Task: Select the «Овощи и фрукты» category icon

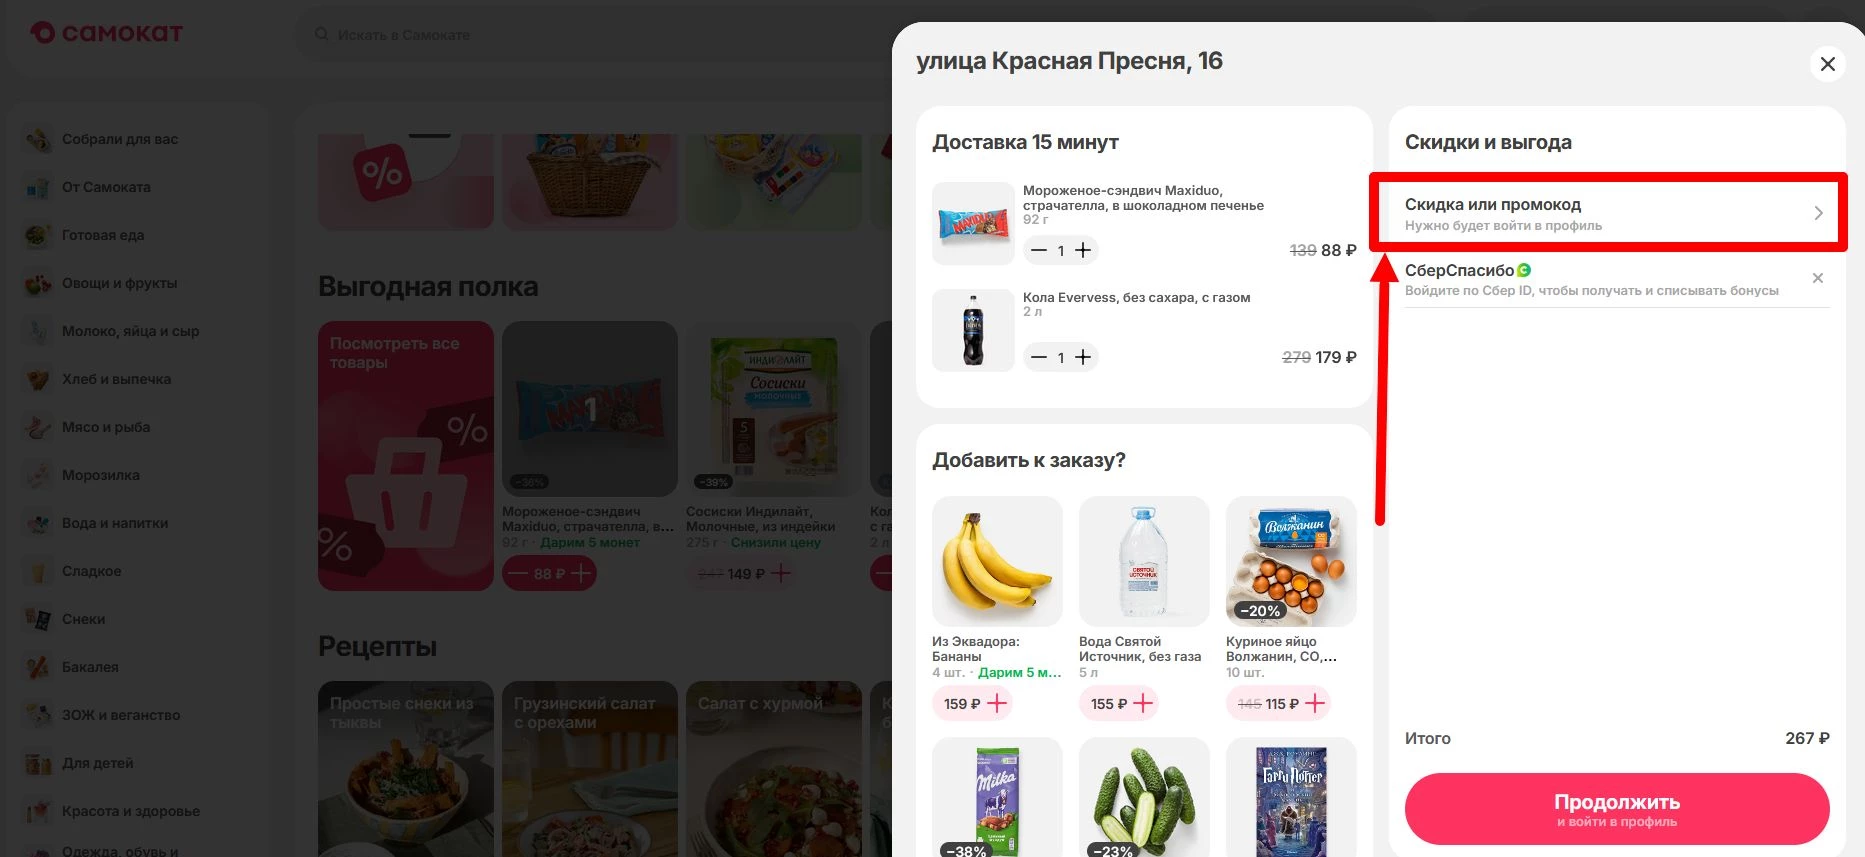Action: pos(37,284)
